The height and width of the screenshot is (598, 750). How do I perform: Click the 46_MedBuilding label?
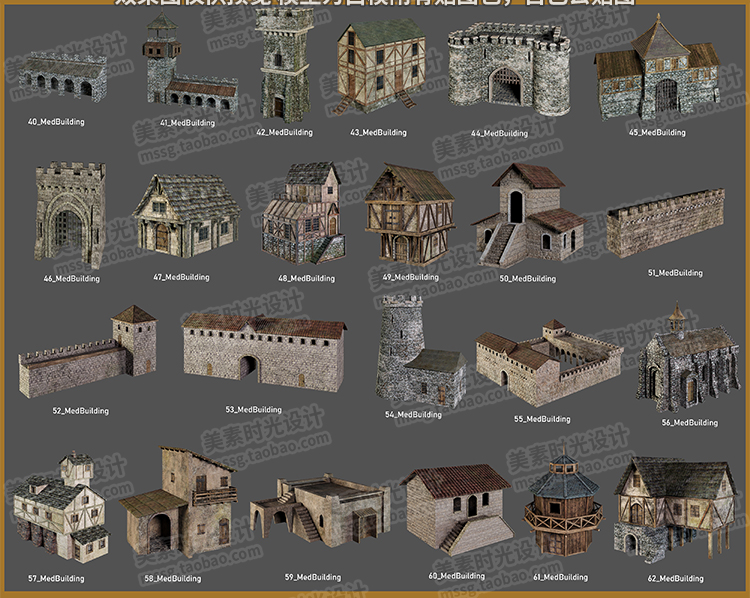coord(72,278)
